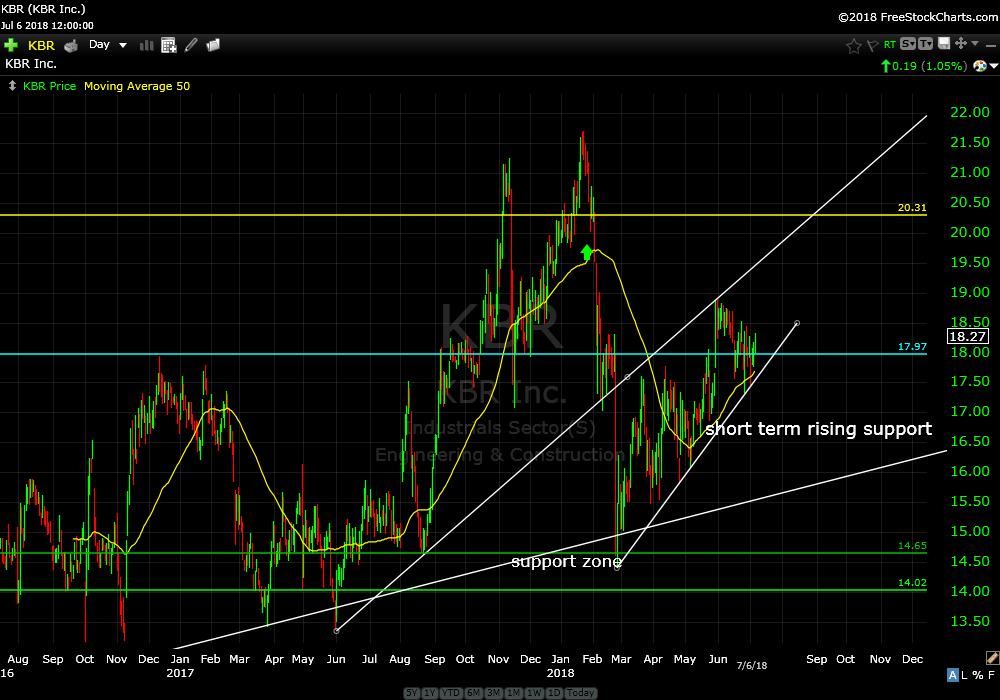This screenshot has width=1000, height=700.
Task: Click the chart style bars icon
Action: (x=147, y=45)
